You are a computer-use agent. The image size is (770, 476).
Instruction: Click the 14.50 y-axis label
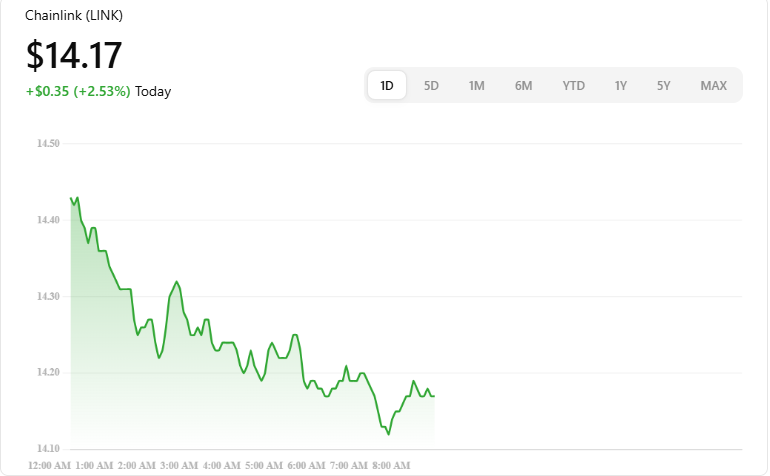point(48,144)
